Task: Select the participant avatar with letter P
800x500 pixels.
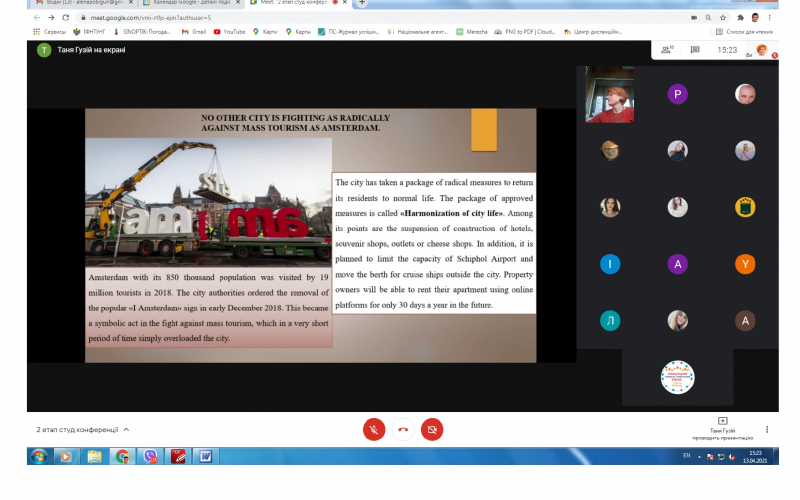Action: click(678, 94)
